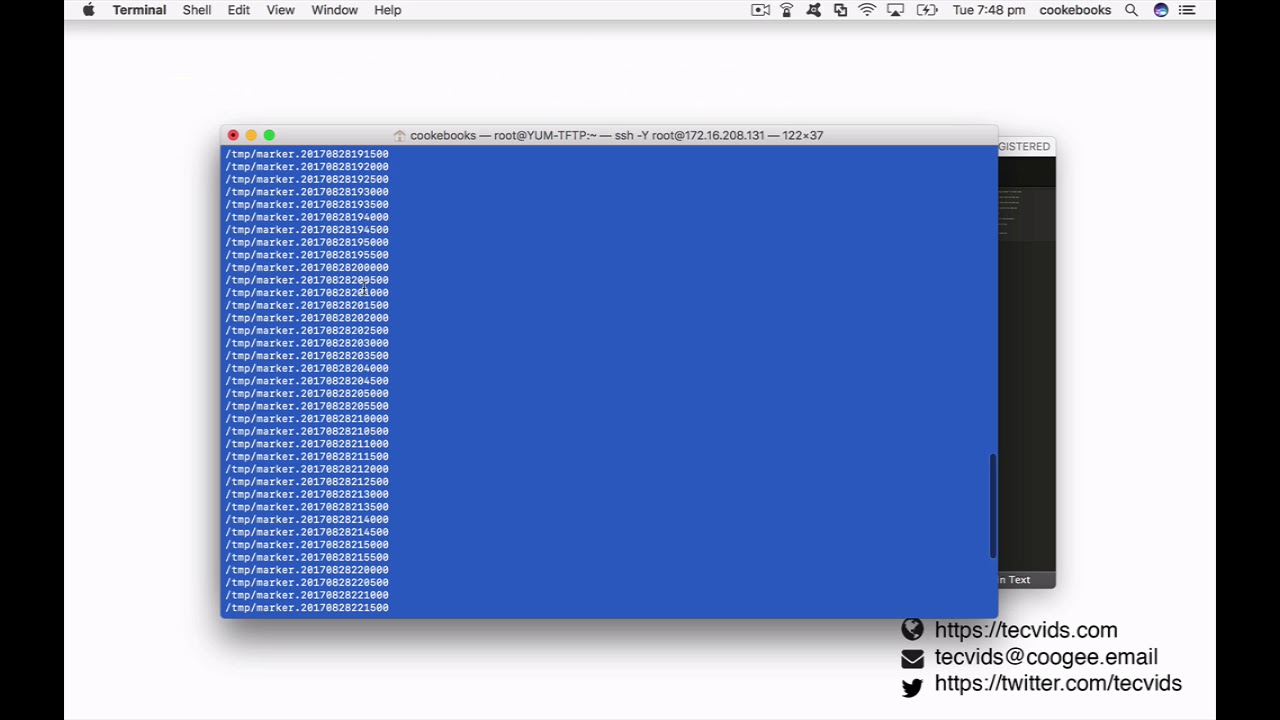
Task: Click the cookebooks user name in menu bar
Action: (x=1075, y=10)
